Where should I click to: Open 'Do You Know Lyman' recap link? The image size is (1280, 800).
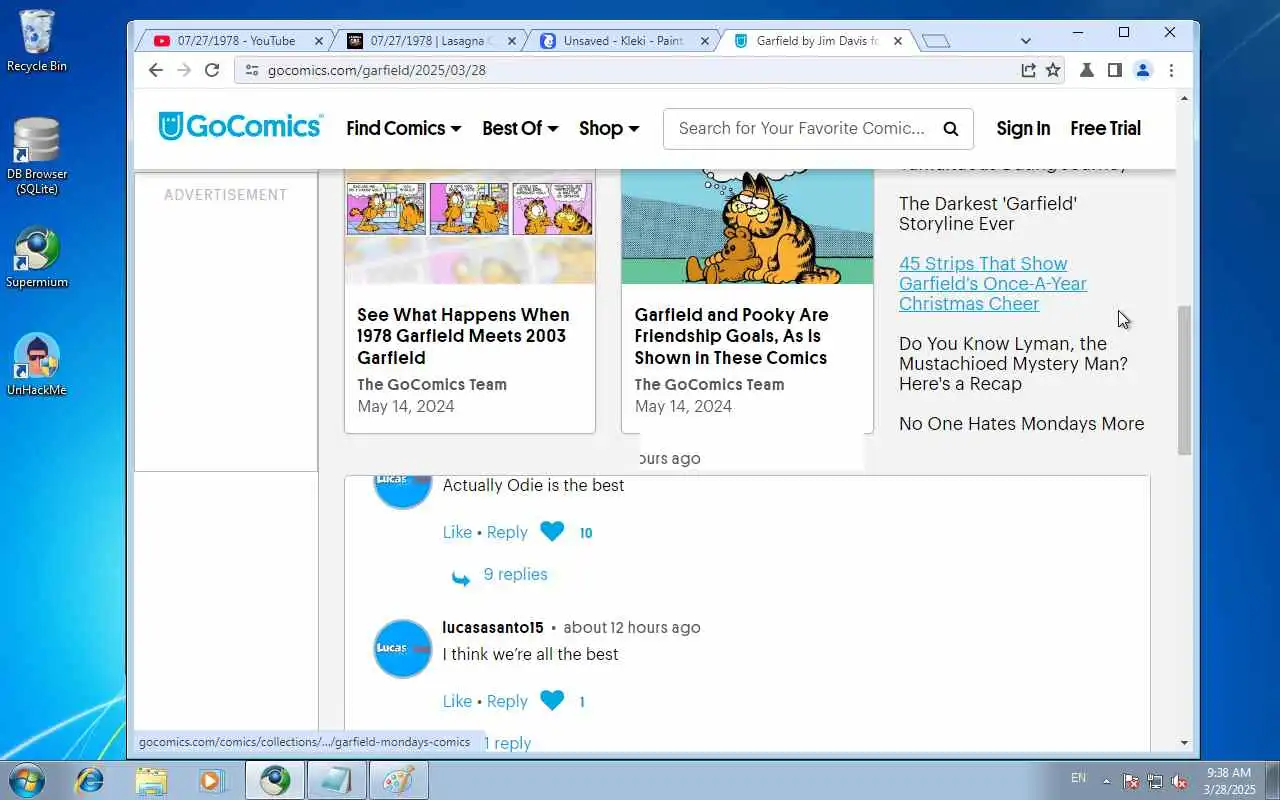(1013, 363)
